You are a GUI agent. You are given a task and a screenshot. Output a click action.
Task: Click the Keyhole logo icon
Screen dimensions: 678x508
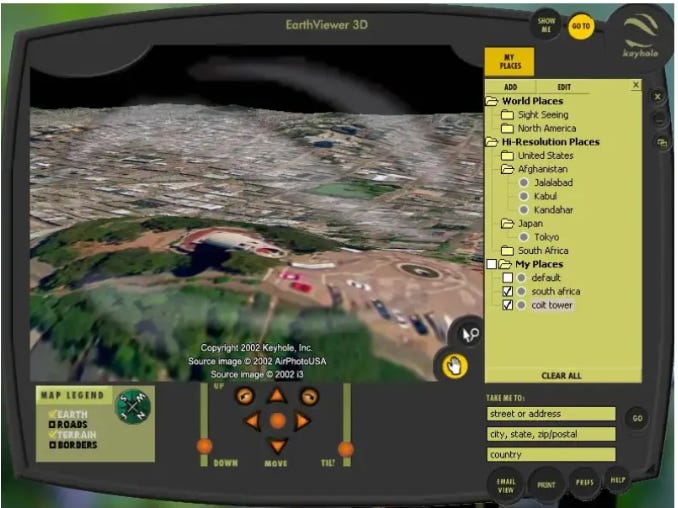point(640,36)
